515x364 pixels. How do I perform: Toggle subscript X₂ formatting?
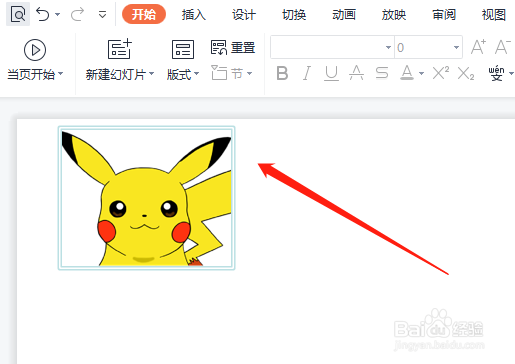pyautogui.click(x=466, y=73)
